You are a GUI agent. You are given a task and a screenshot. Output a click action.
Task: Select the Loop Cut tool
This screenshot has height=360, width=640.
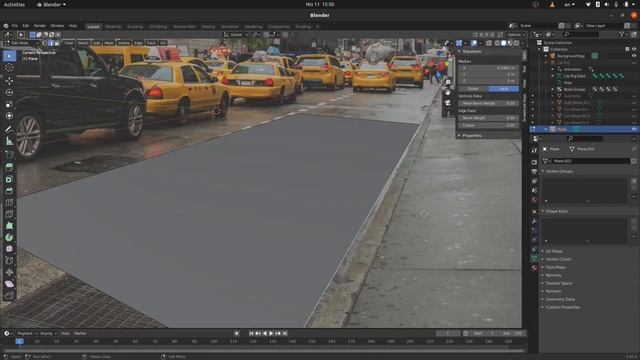9,202
